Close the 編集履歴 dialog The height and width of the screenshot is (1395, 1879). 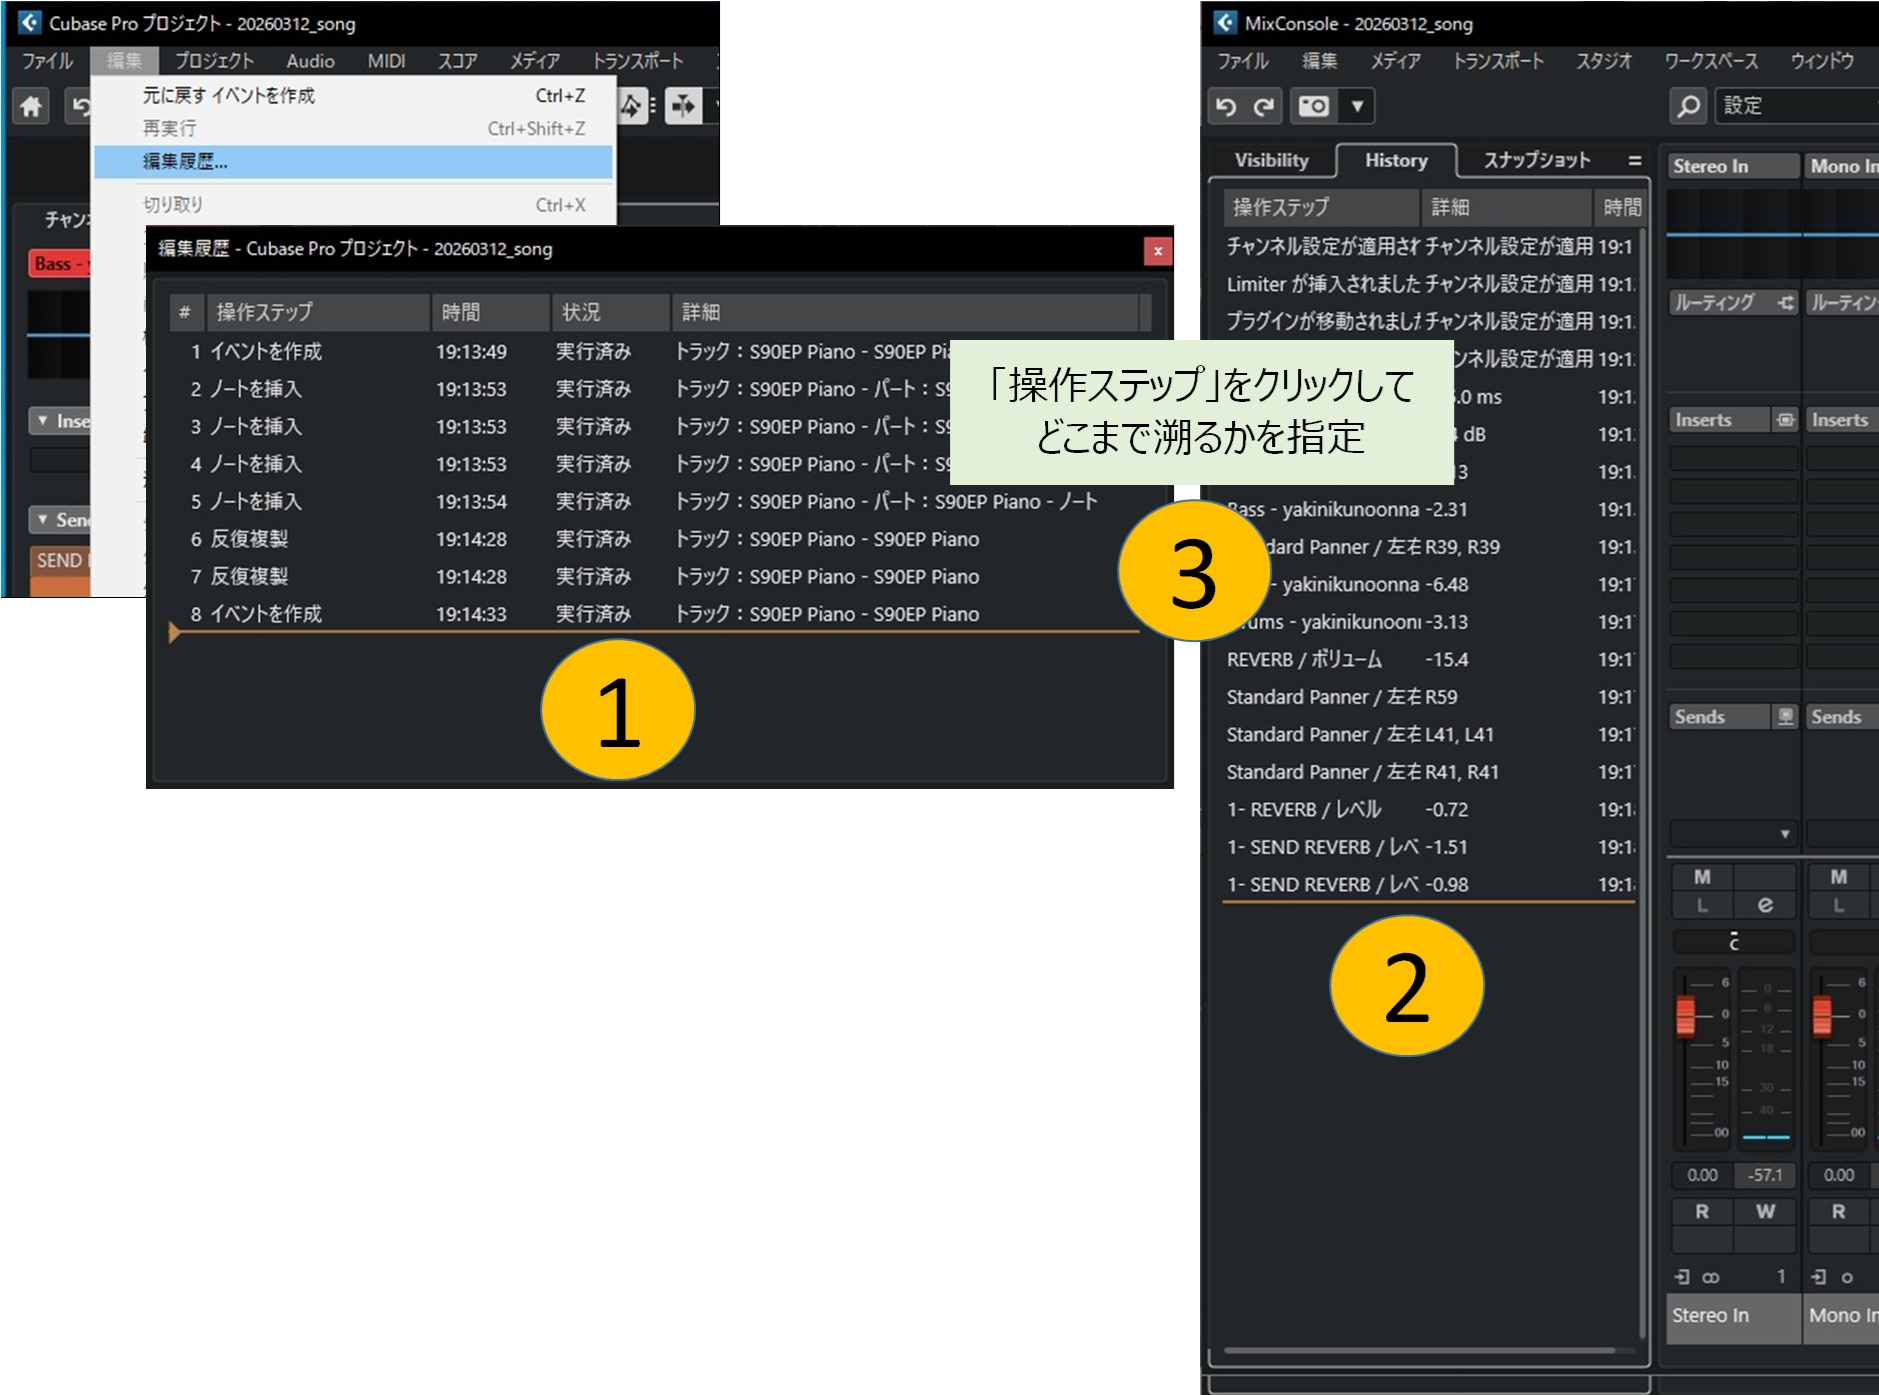1157,251
